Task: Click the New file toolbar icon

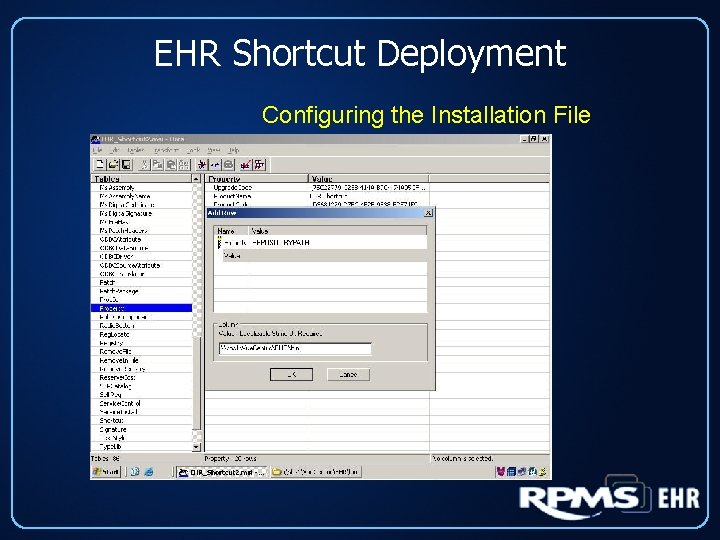Action: click(100, 164)
